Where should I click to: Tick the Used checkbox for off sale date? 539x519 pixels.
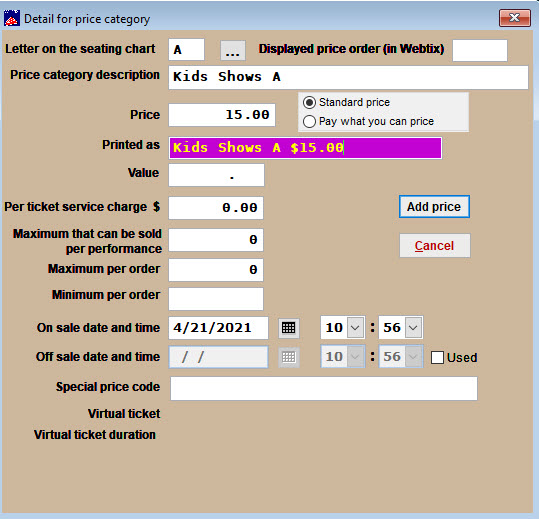coord(437,357)
